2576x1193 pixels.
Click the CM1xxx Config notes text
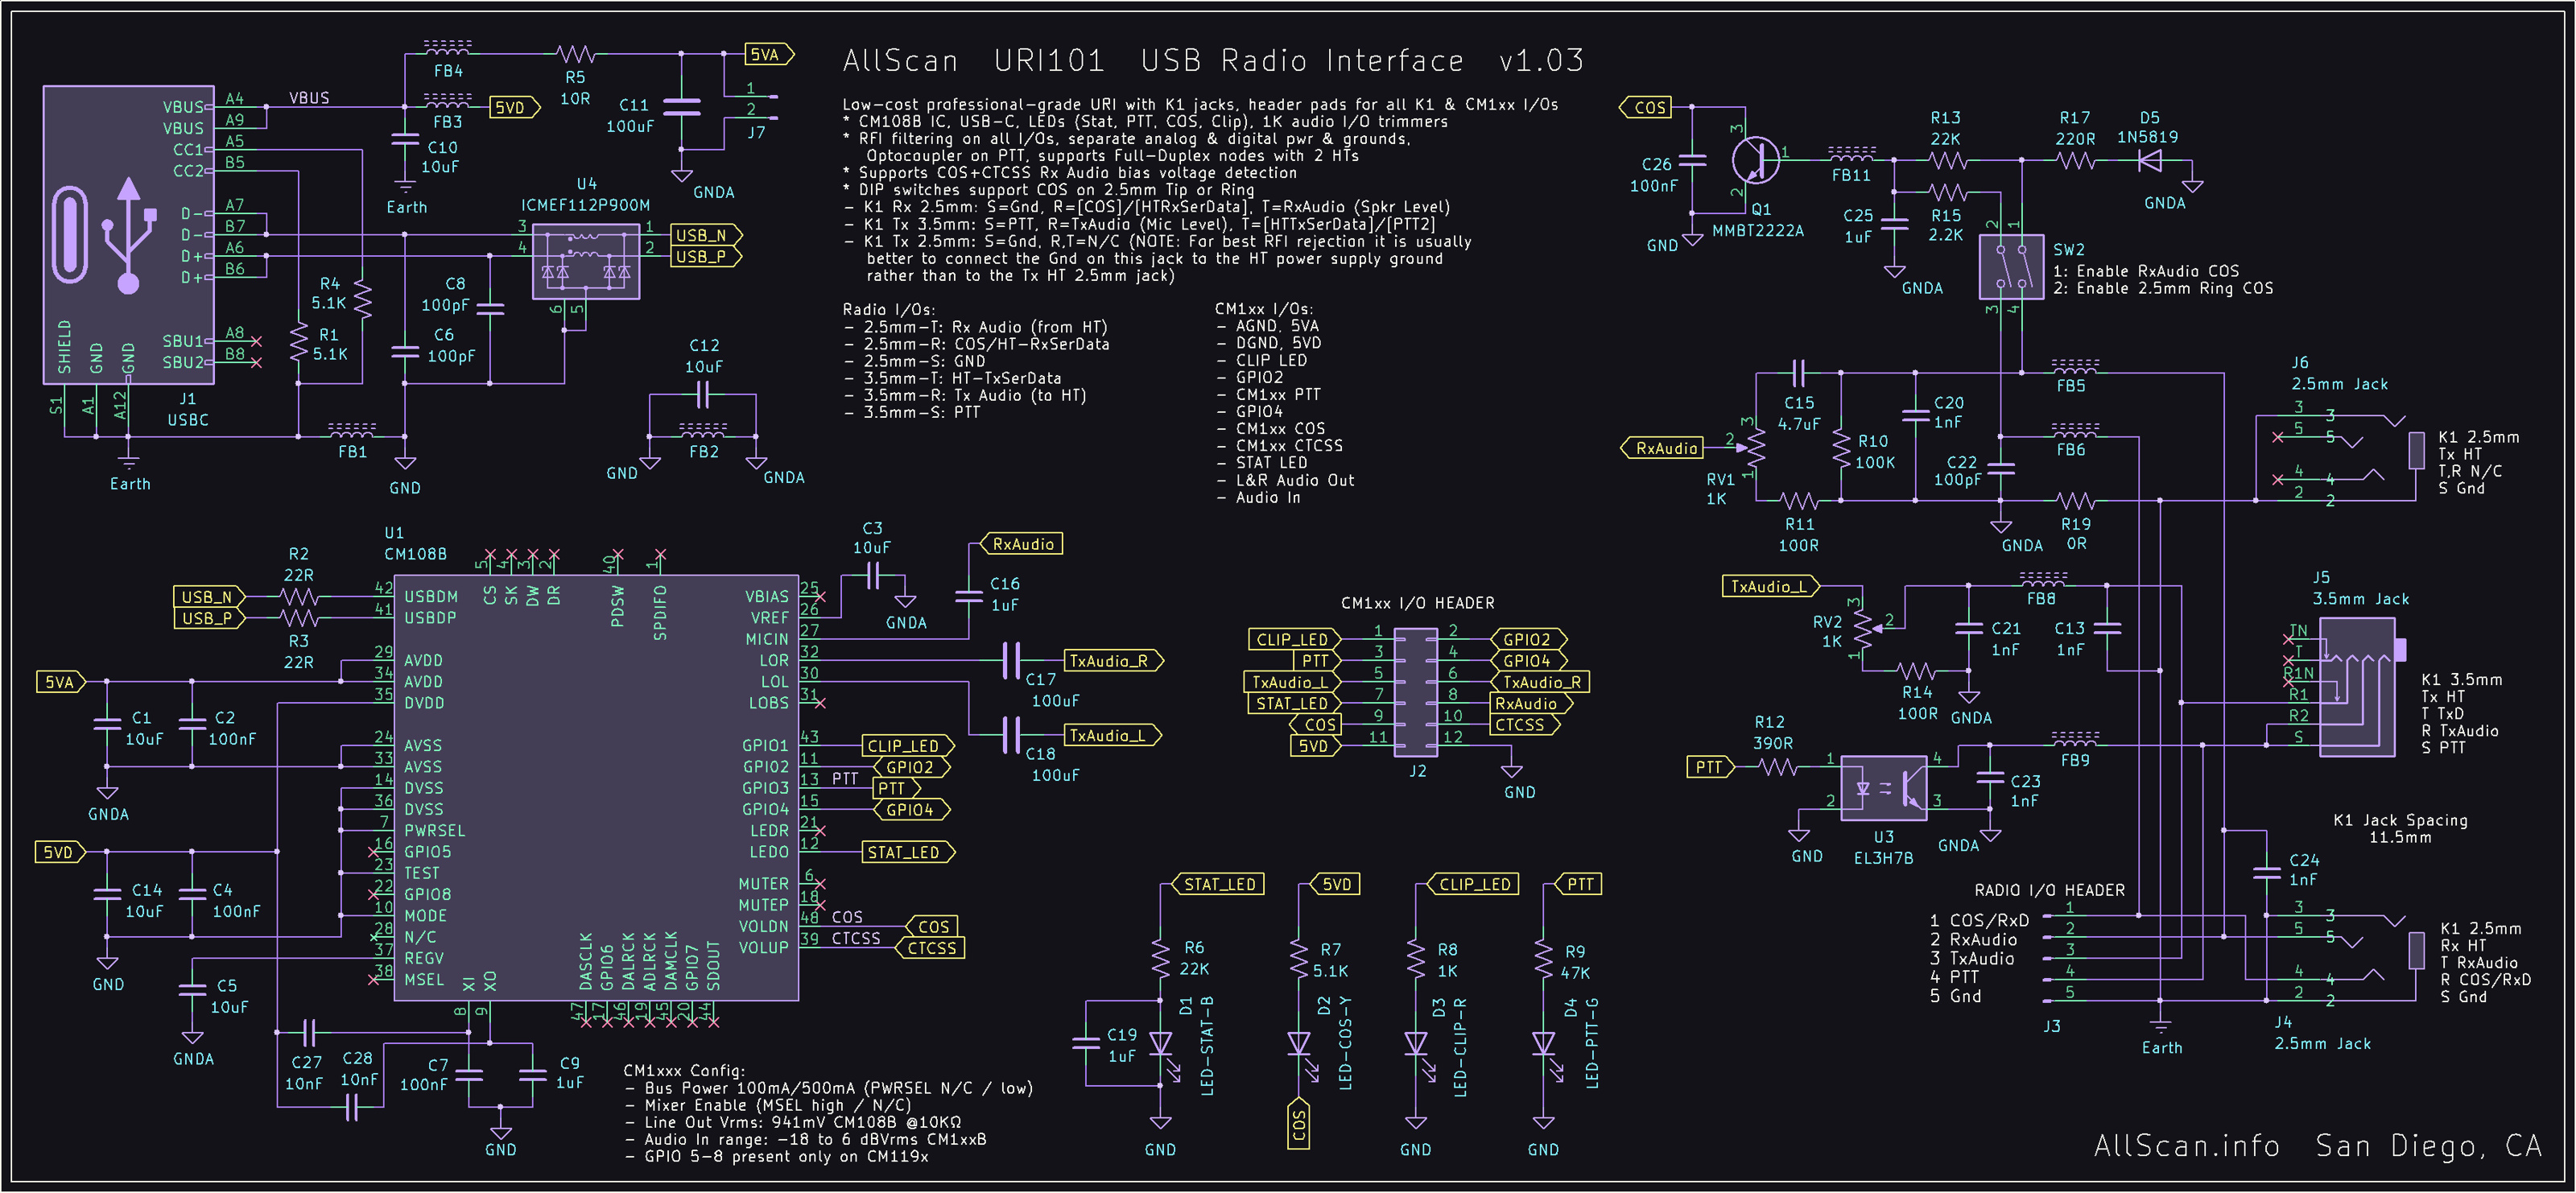(827, 1113)
